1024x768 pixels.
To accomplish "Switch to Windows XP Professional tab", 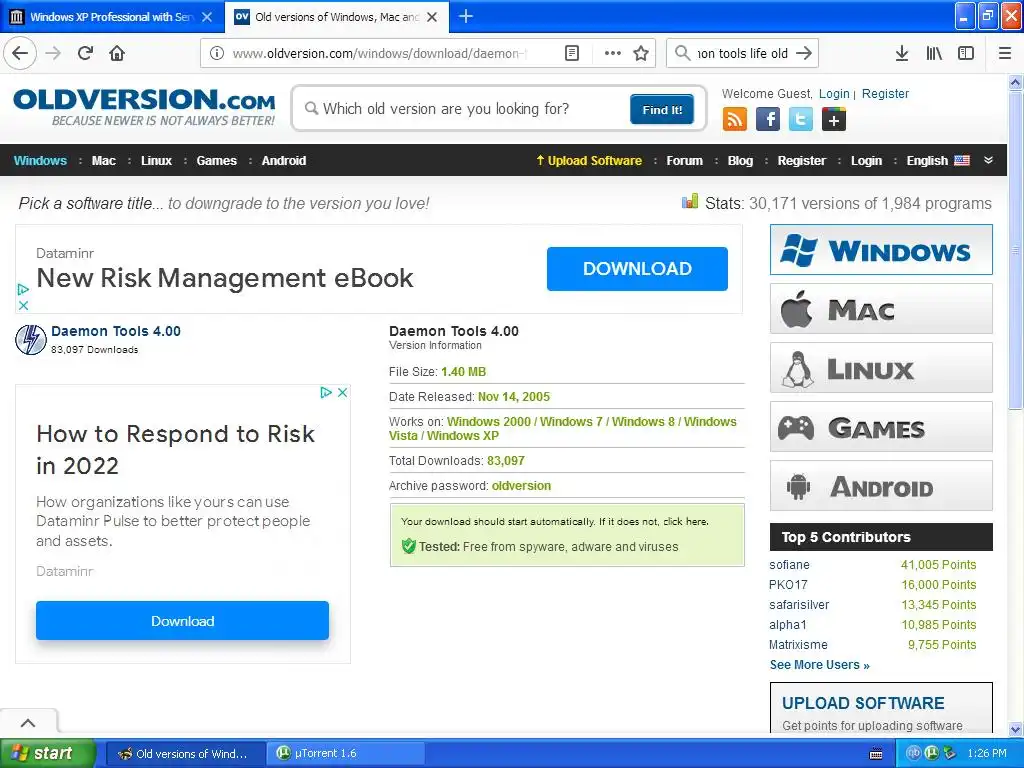I will point(111,17).
